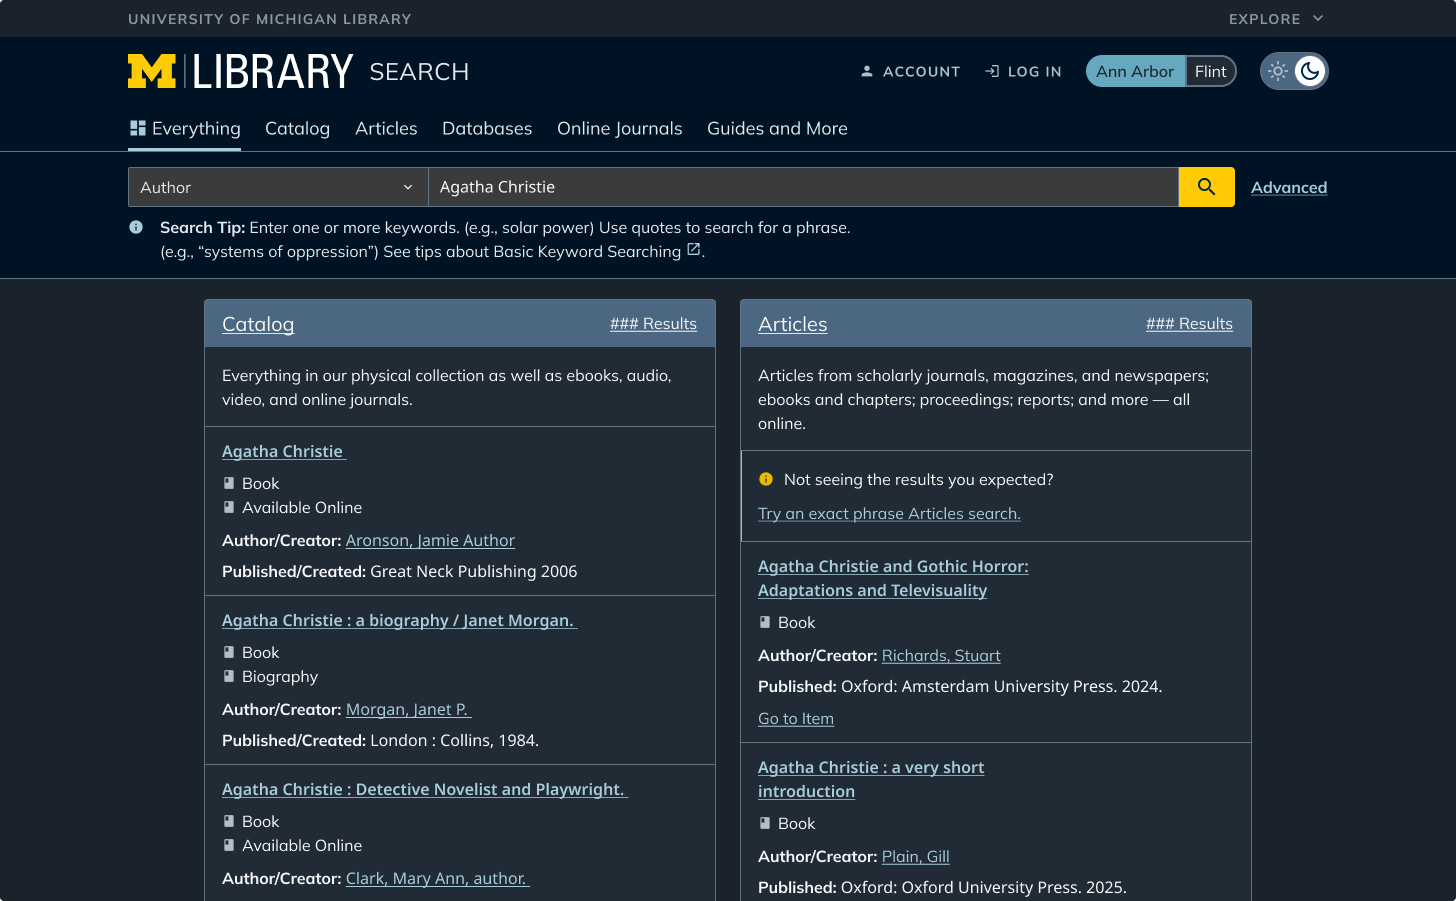
Task: Click 'Great Neck Publishing 2006' text
Action: point(474,571)
